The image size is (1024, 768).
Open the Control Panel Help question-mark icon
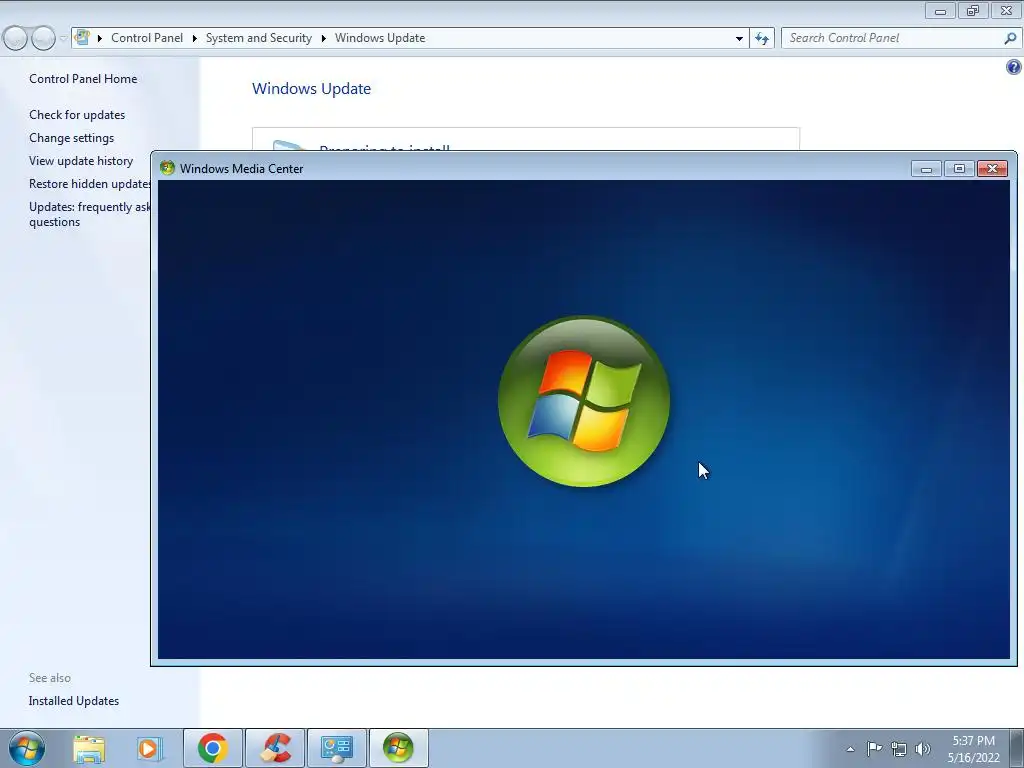coord(1014,67)
